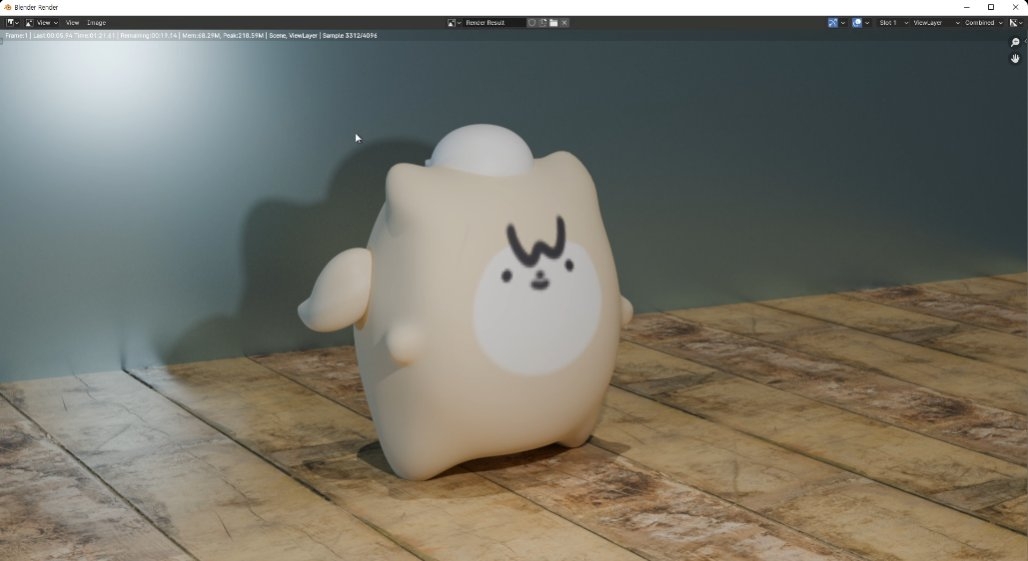
Task: Open the View menu
Action: (72, 22)
